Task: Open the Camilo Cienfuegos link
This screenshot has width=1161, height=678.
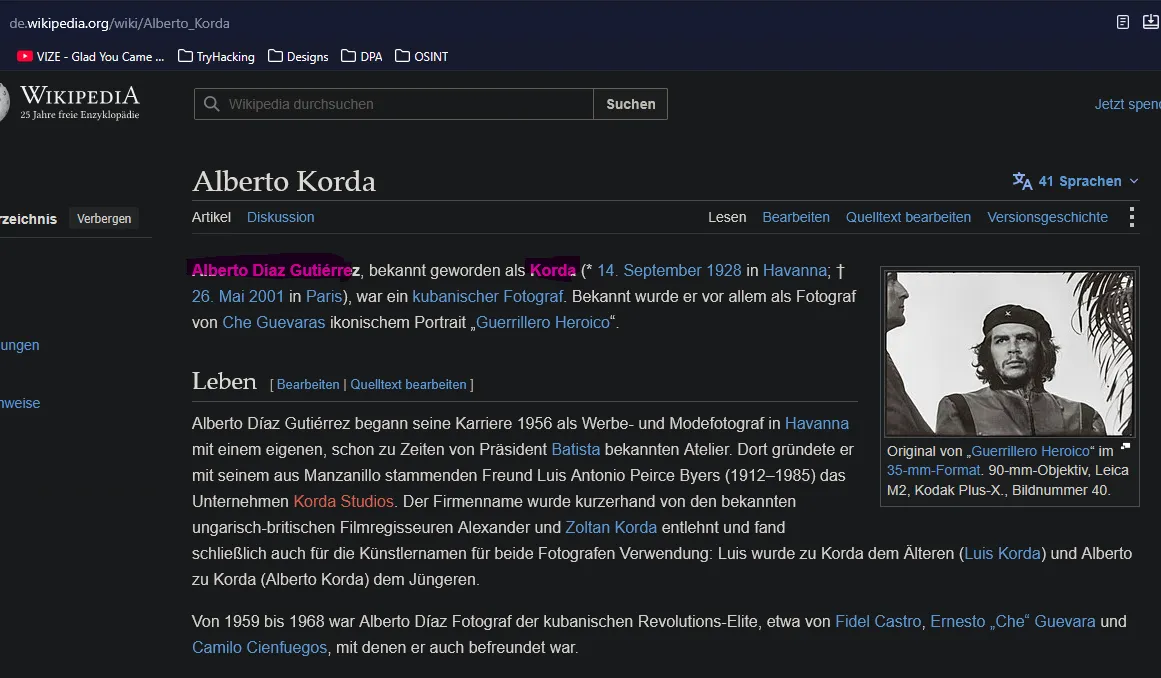Action: [259, 647]
